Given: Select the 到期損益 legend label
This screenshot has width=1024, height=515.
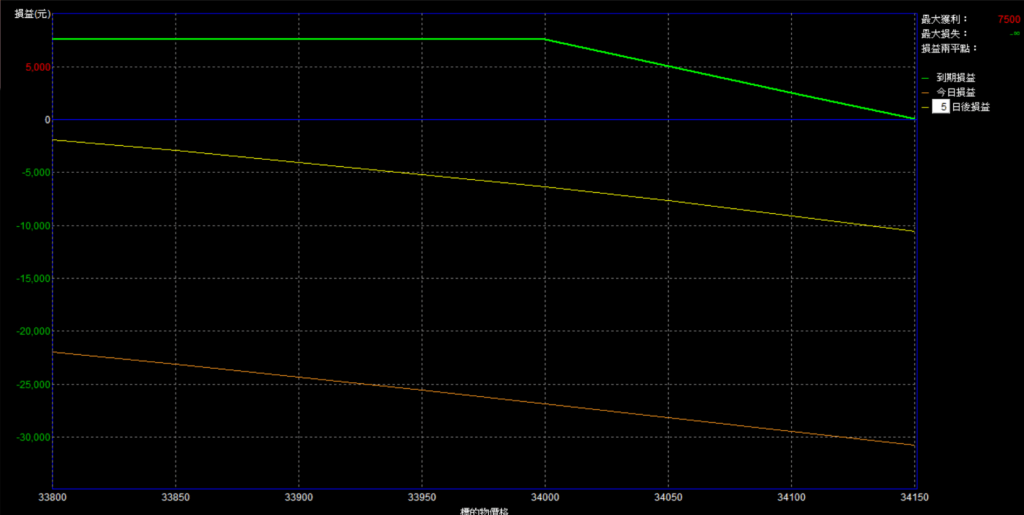Looking at the screenshot, I should pyautogui.click(x=955, y=78).
